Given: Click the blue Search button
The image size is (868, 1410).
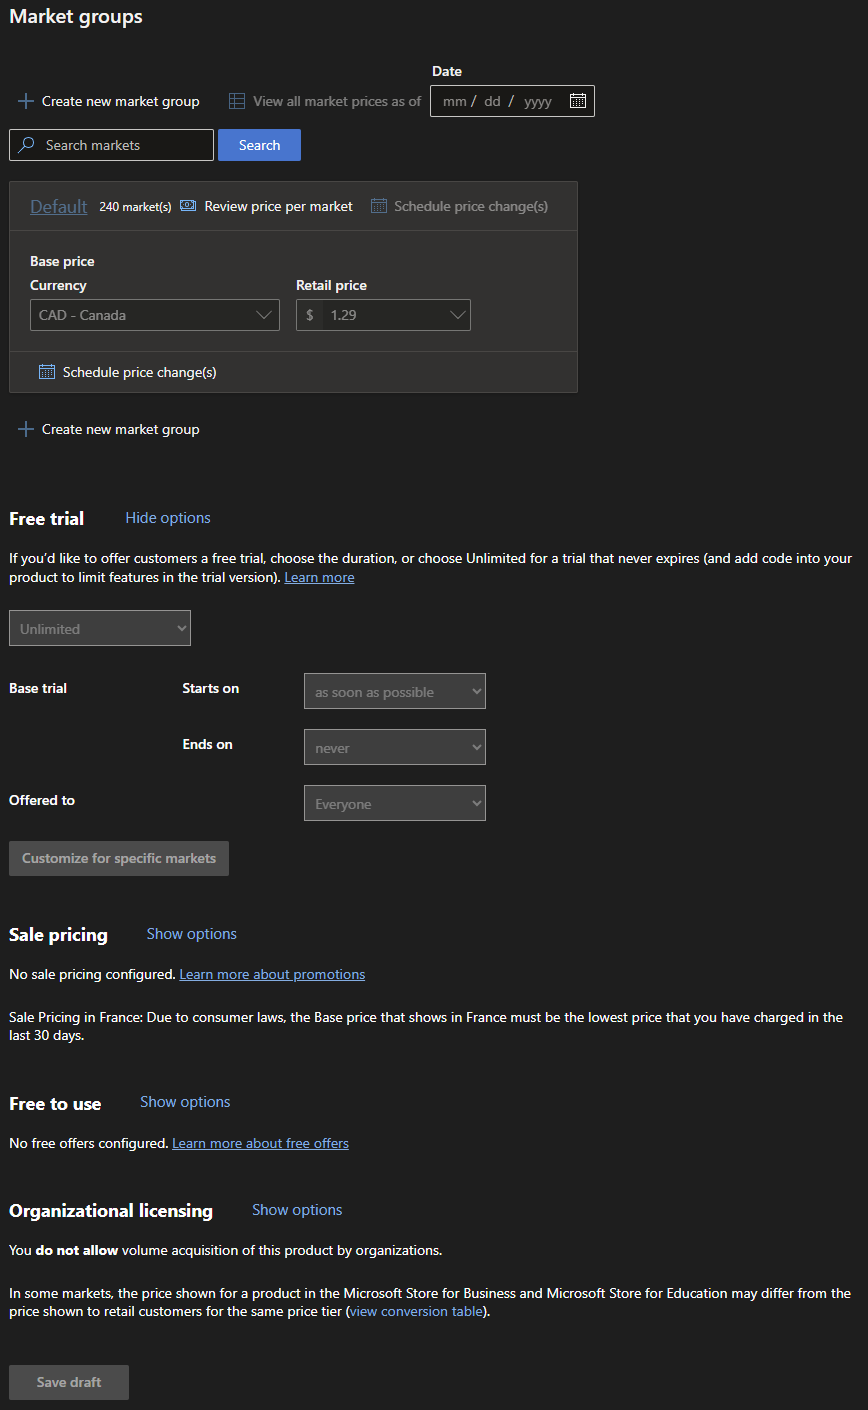Looking at the screenshot, I should tap(259, 145).
